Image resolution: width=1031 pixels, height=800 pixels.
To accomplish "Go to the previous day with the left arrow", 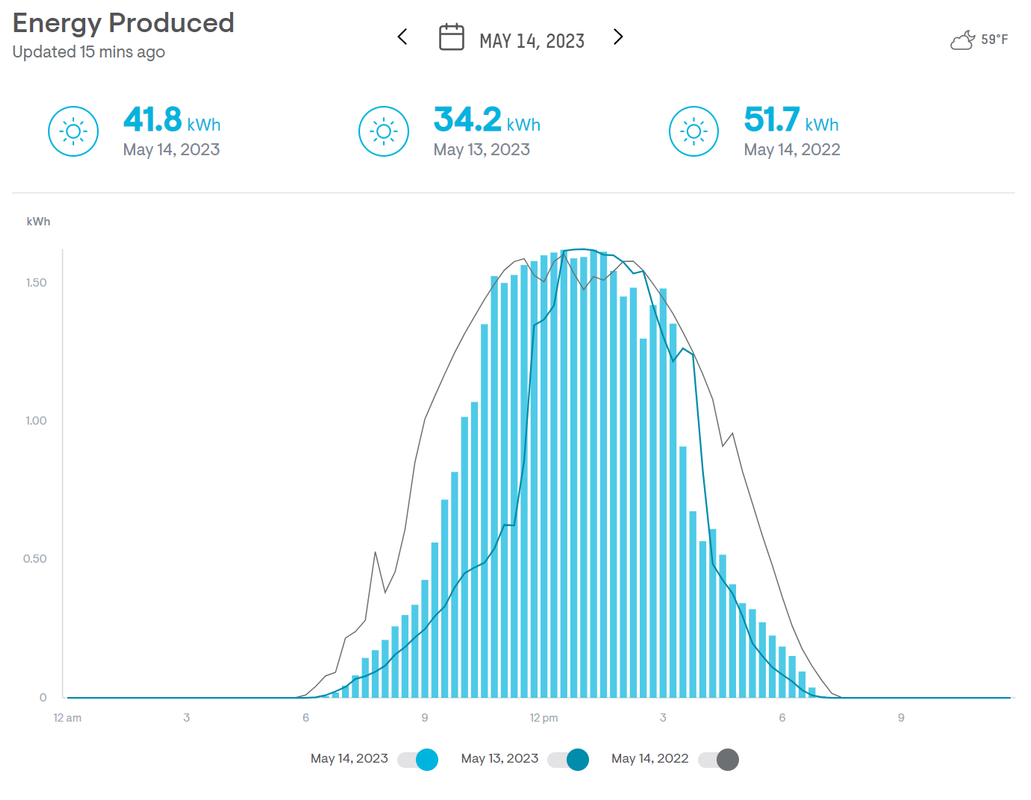I will pos(402,37).
